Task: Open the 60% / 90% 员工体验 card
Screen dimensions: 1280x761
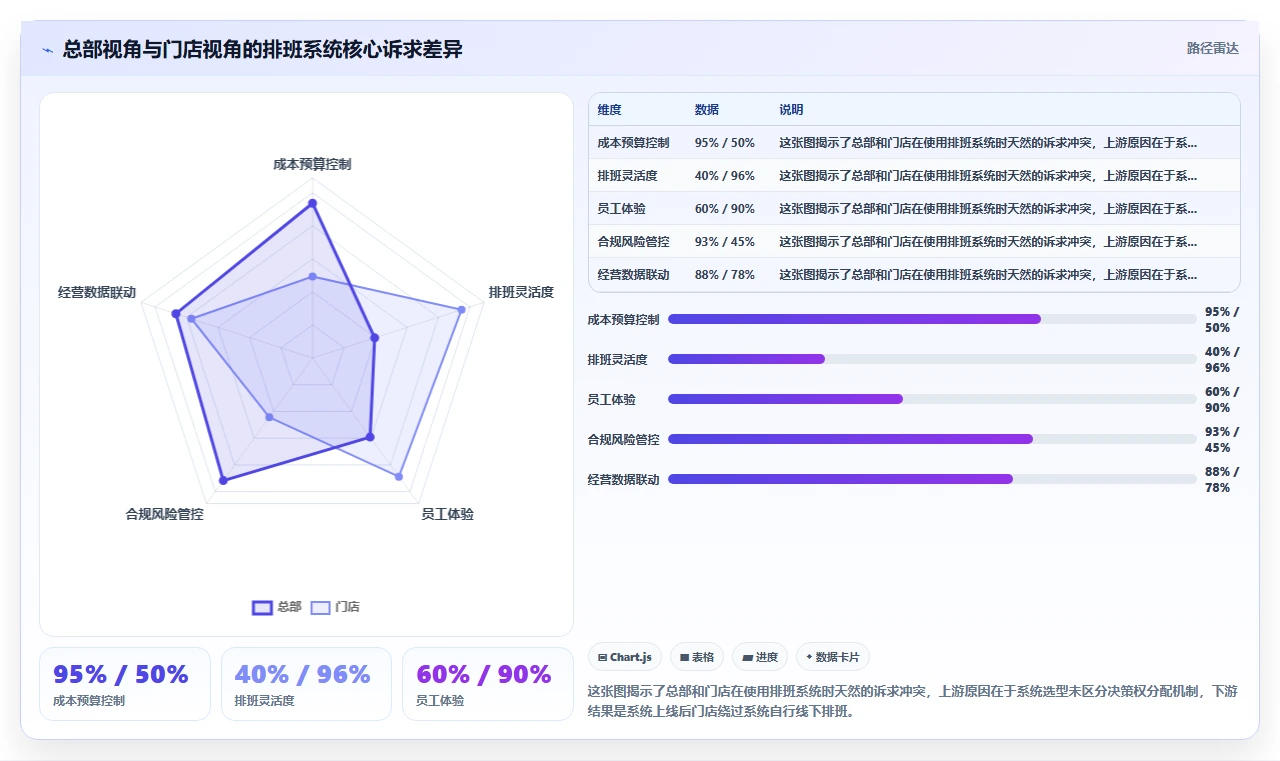Action: (x=487, y=684)
